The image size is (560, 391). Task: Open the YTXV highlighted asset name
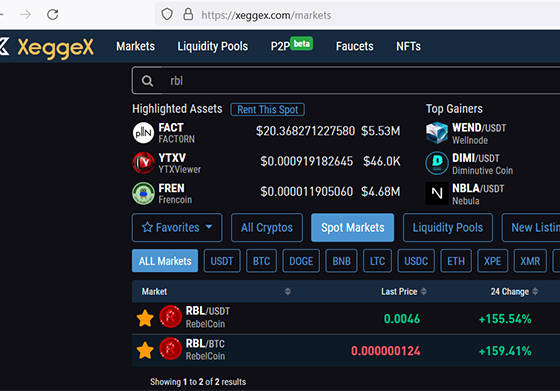[172, 158]
